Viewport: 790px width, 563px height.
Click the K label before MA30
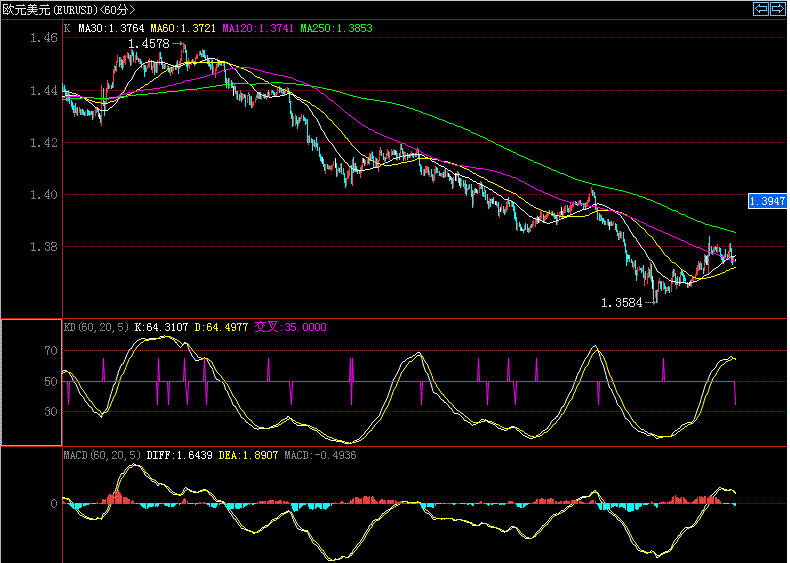coord(68,28)
